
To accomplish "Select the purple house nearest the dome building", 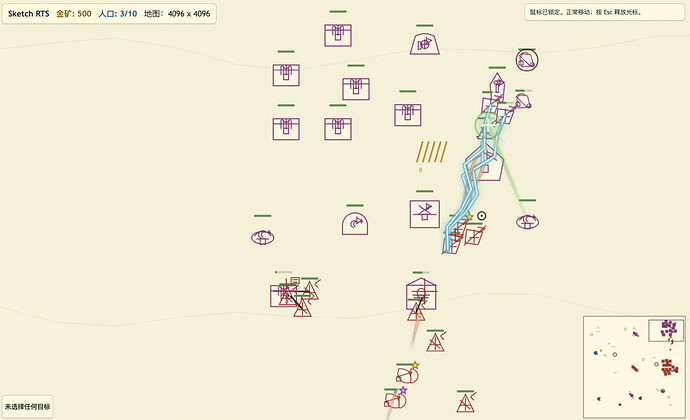I will pyautogui.click(x=407, y=115).
